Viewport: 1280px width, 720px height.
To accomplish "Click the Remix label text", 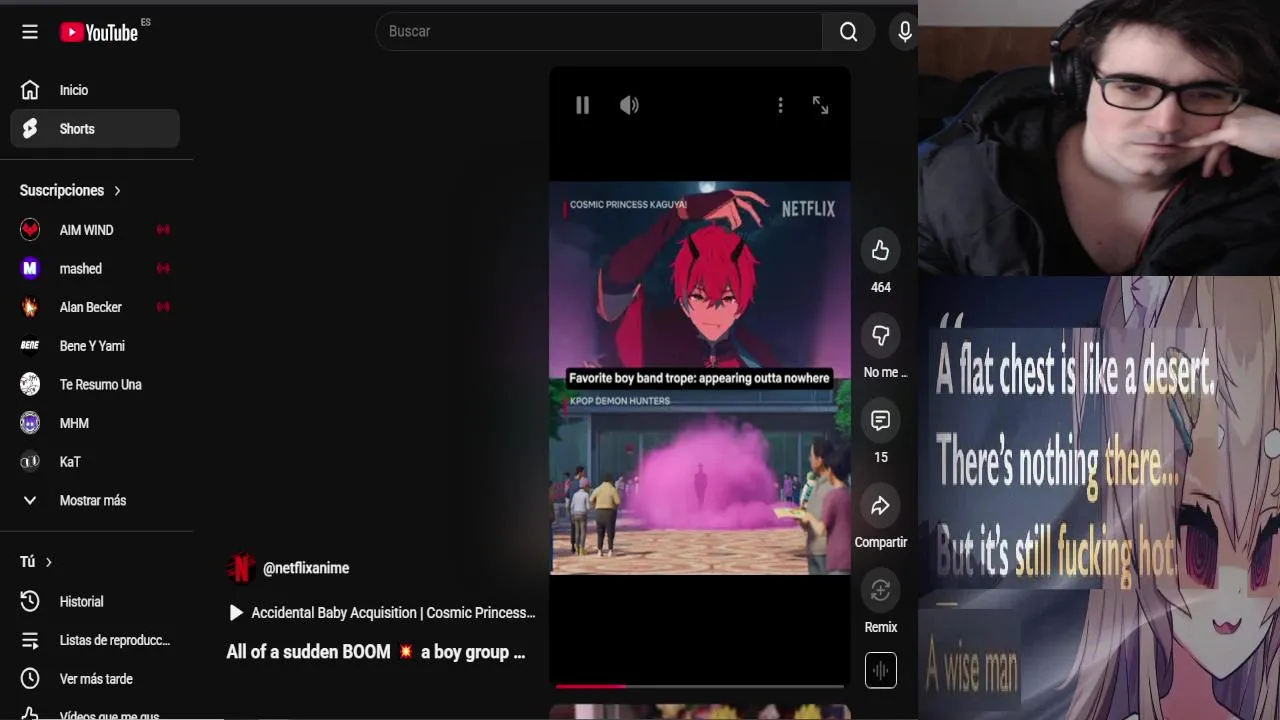I will (x=880, y=627).
